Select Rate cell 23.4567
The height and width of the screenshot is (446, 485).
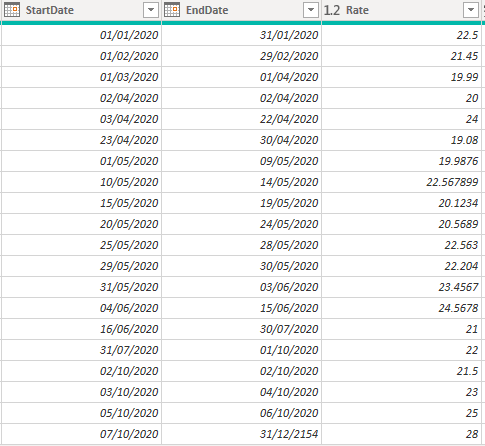[x=402, y=287]
